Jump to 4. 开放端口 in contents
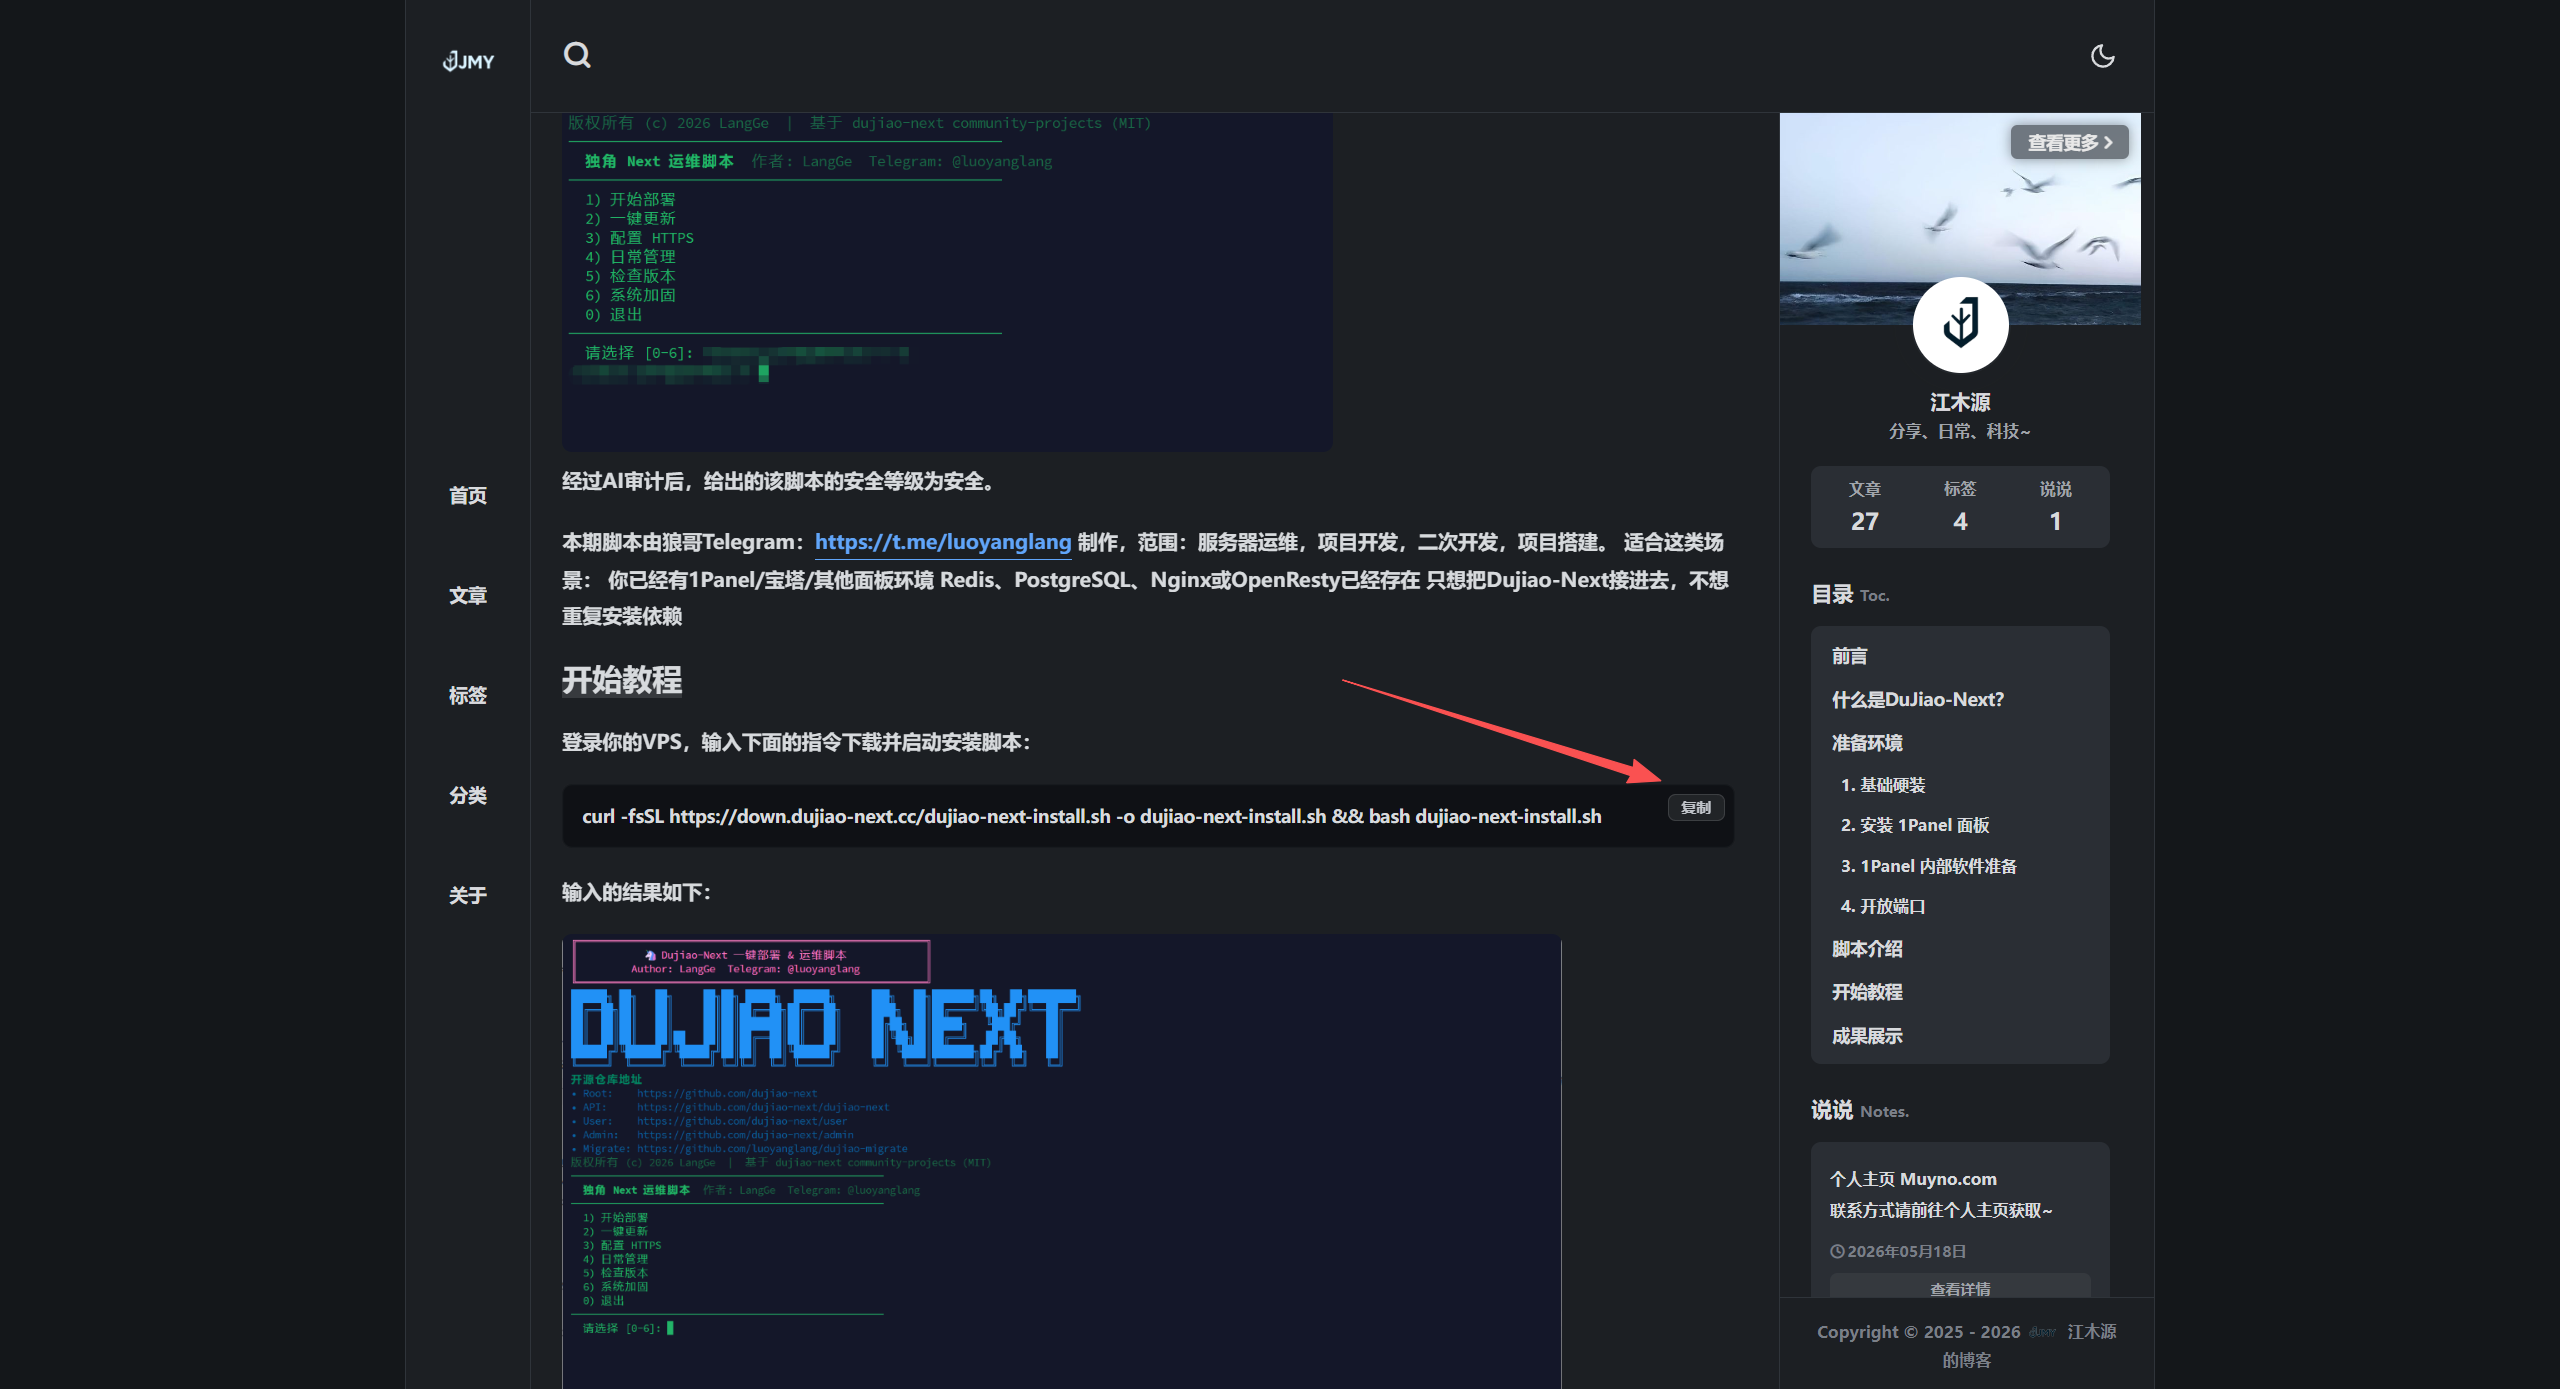The image size is (2560, 1389). [1883, 906]
